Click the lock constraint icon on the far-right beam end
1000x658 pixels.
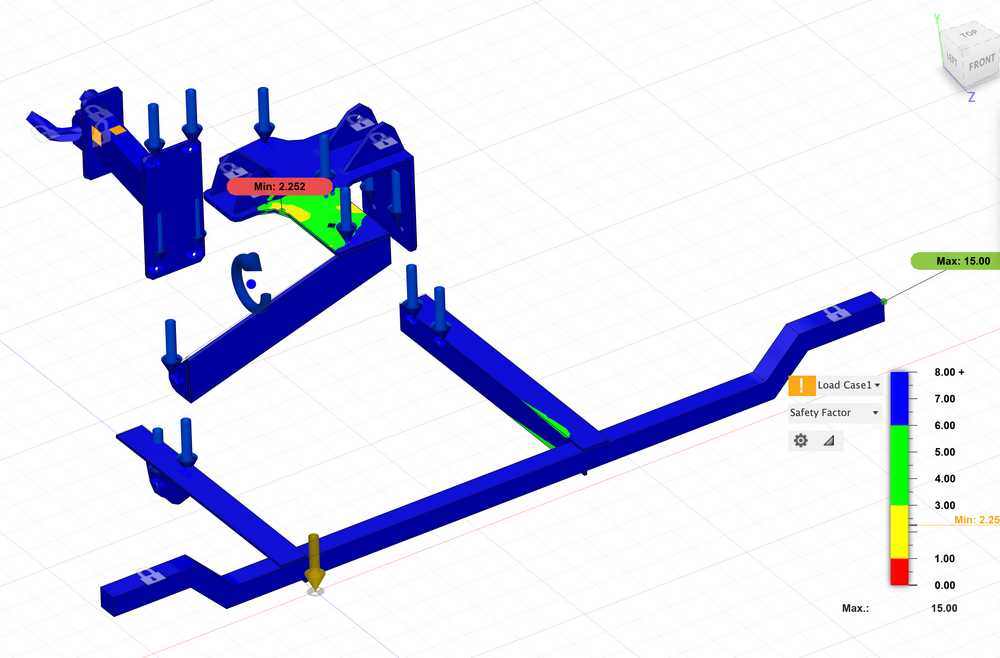tap(834, 313)
